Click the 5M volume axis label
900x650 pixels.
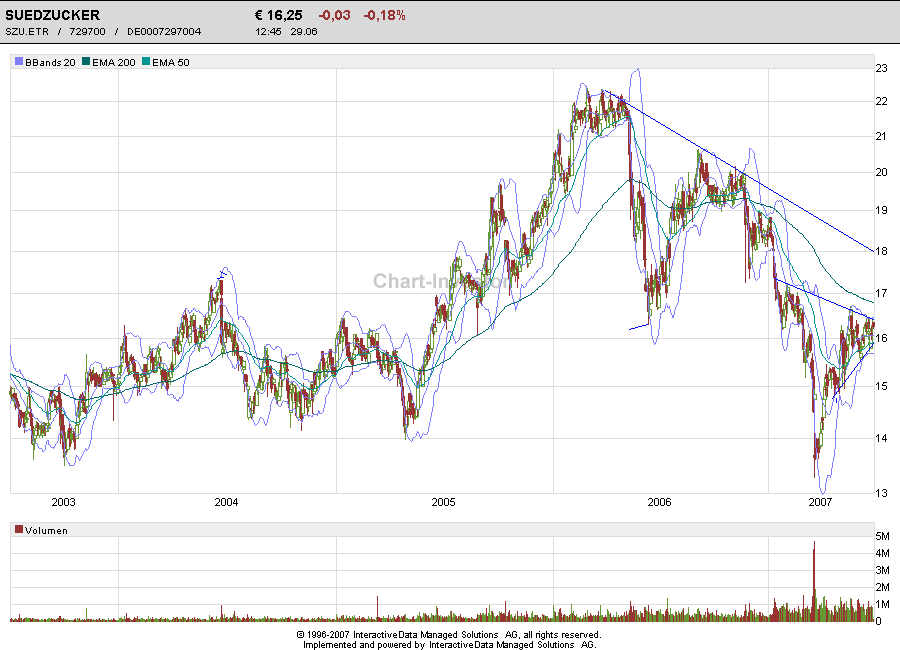click(882, 536)
